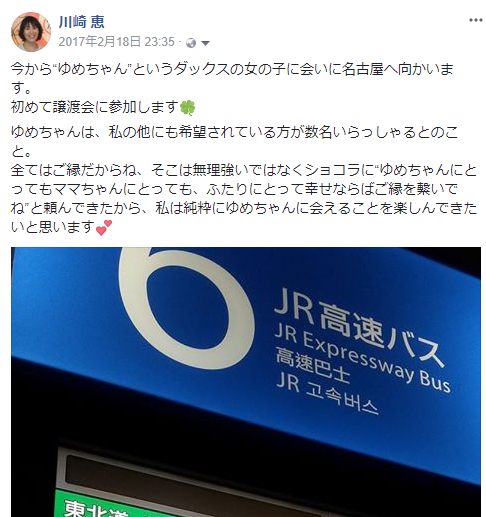Screen dimensions: 486x517
Task: Open the author's profile picture
Action: click(x=31, y=32)
